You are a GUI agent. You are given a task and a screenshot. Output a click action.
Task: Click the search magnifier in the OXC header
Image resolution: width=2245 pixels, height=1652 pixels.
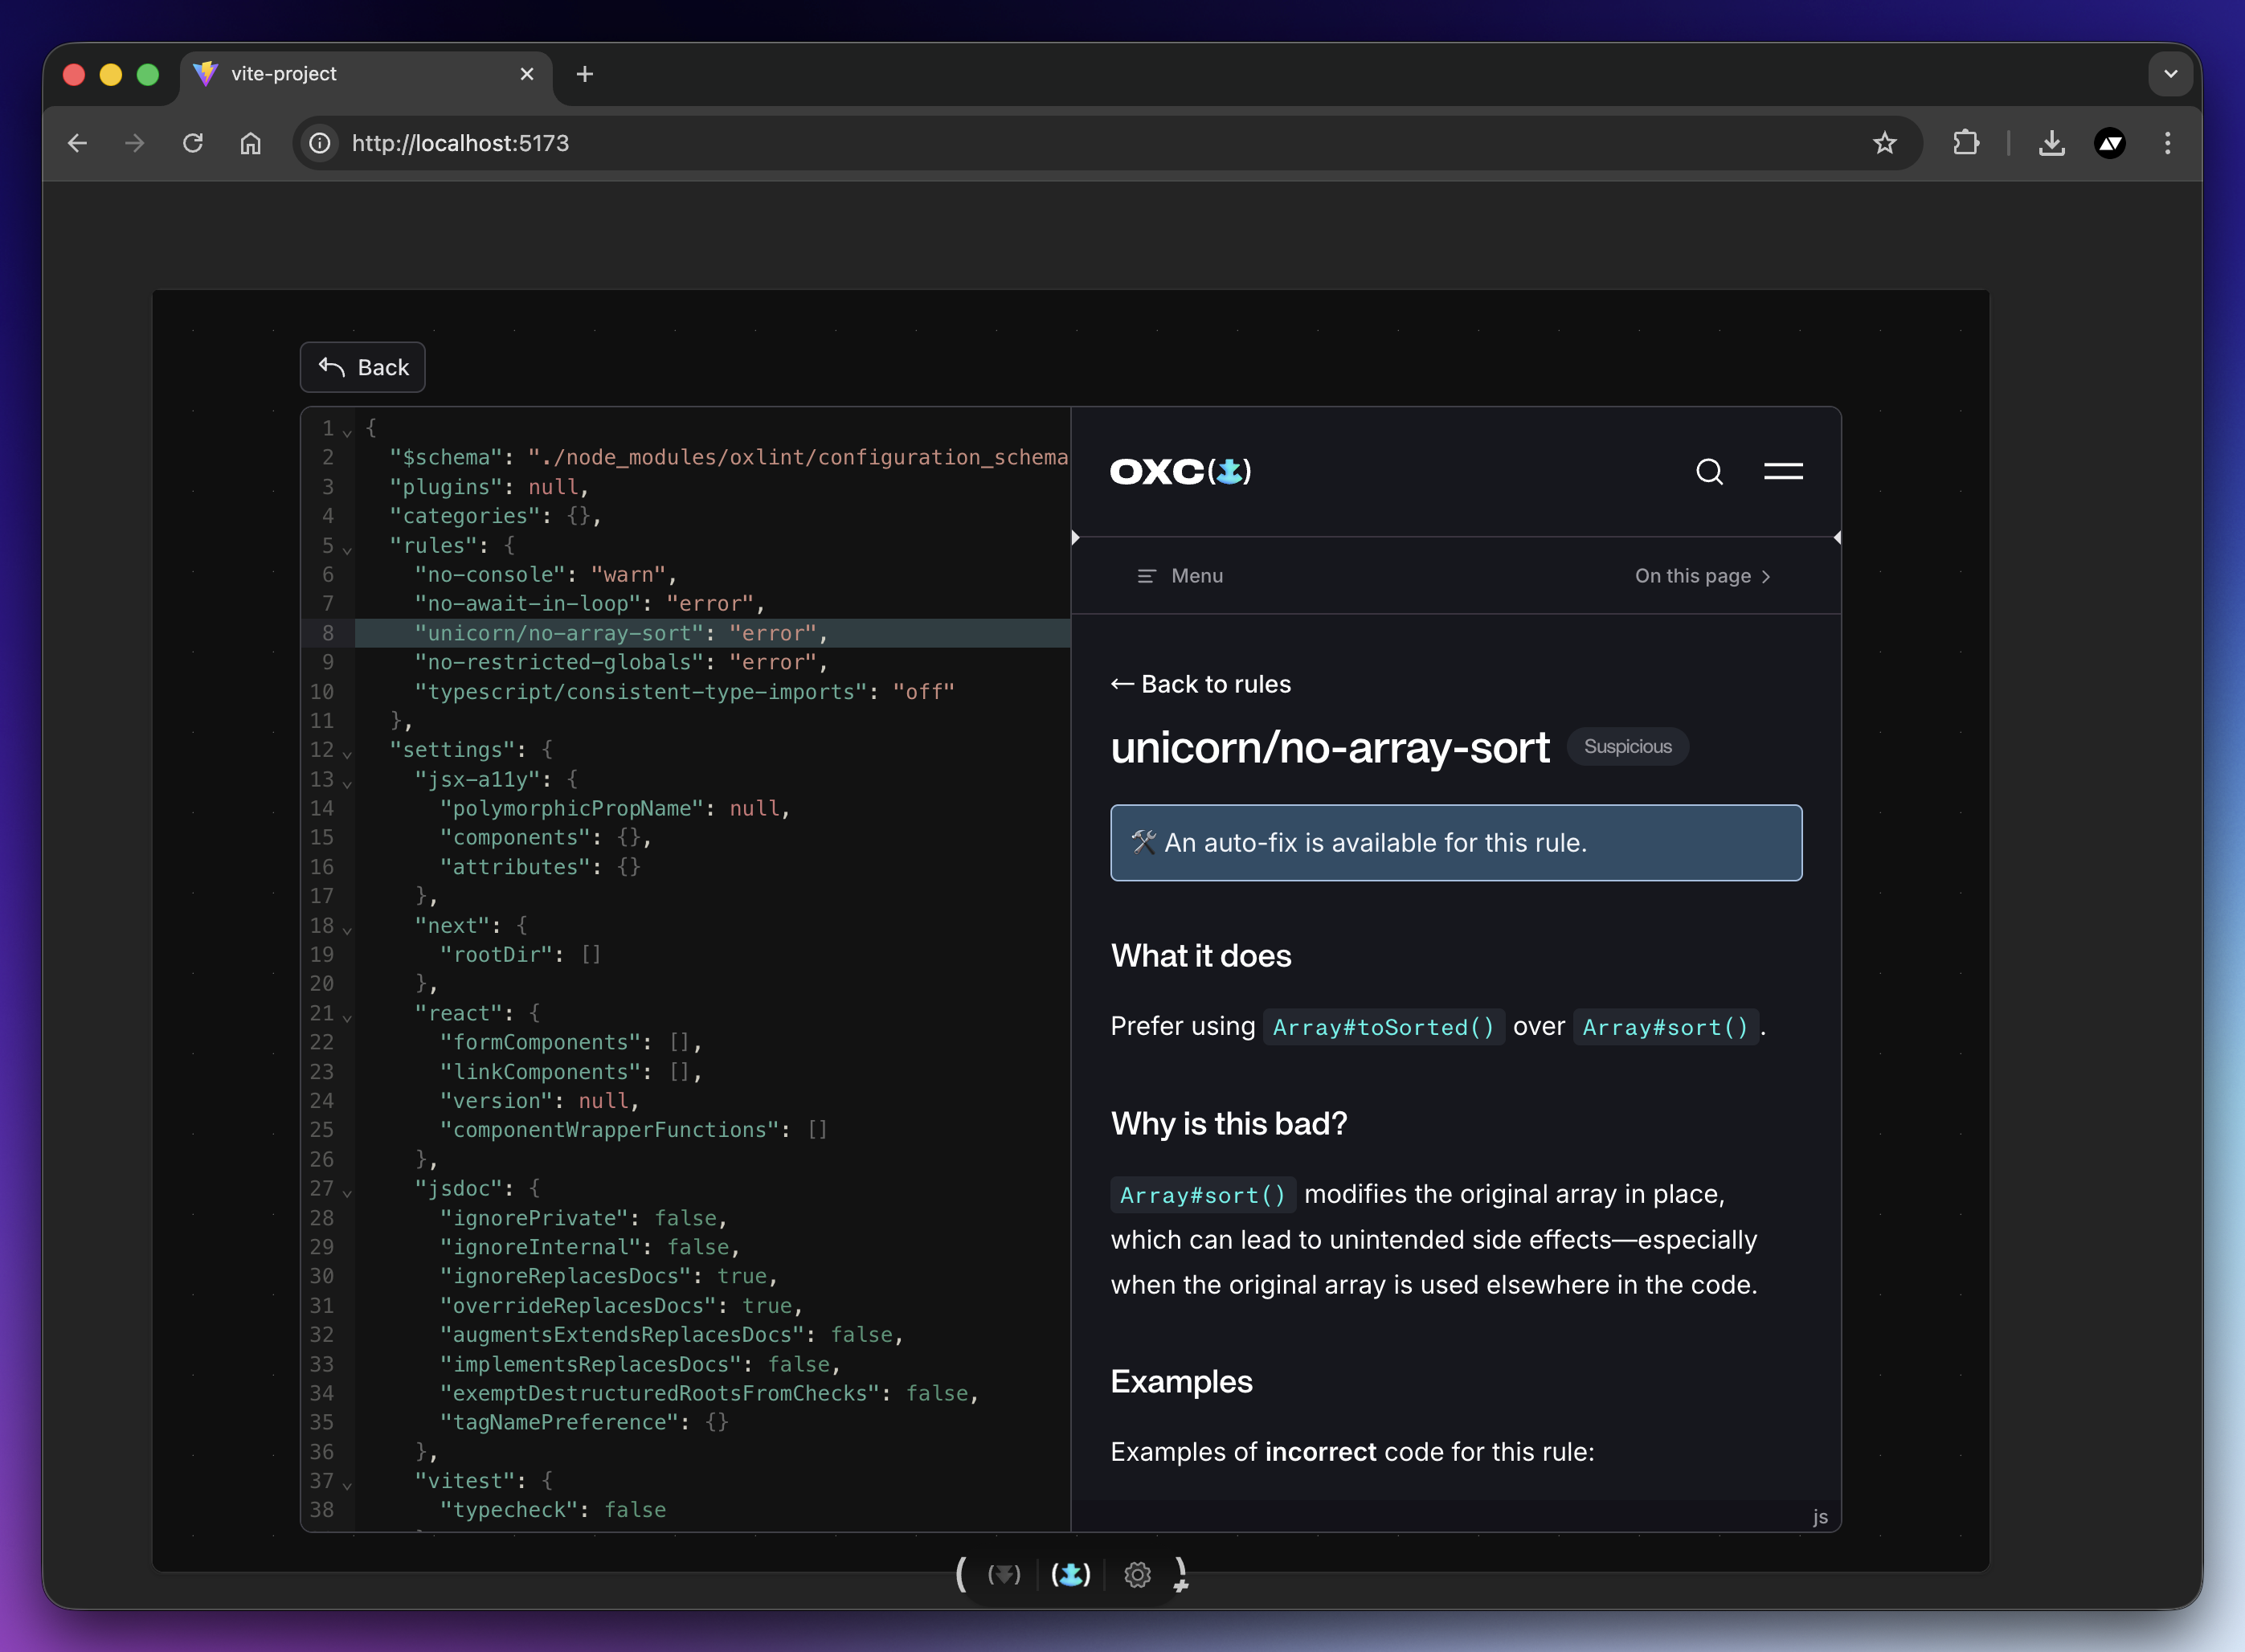coord(1709,471)
